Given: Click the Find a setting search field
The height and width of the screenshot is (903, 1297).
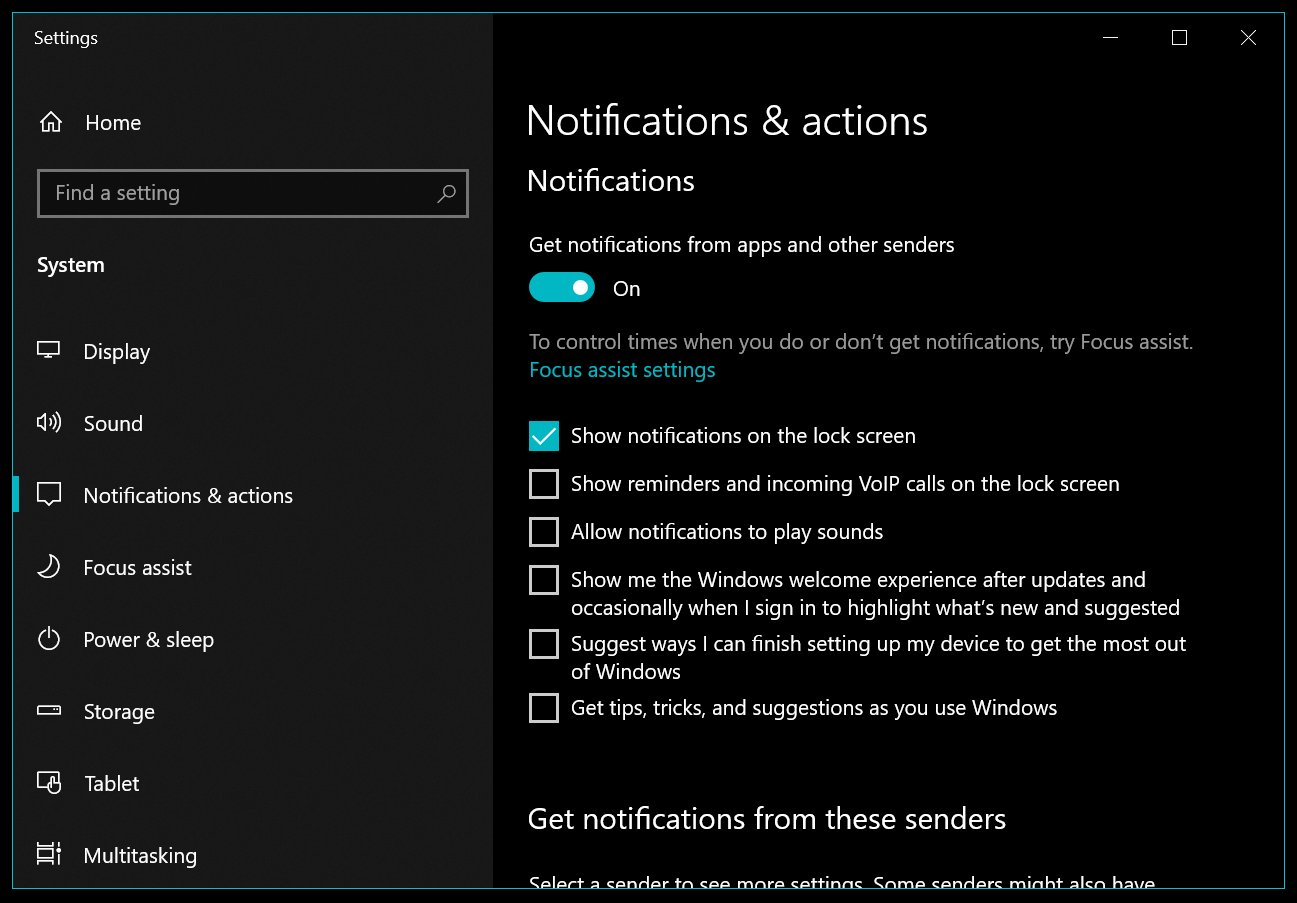Looking at the screenshot, I should pyautogui.click(x=253, y=194).
